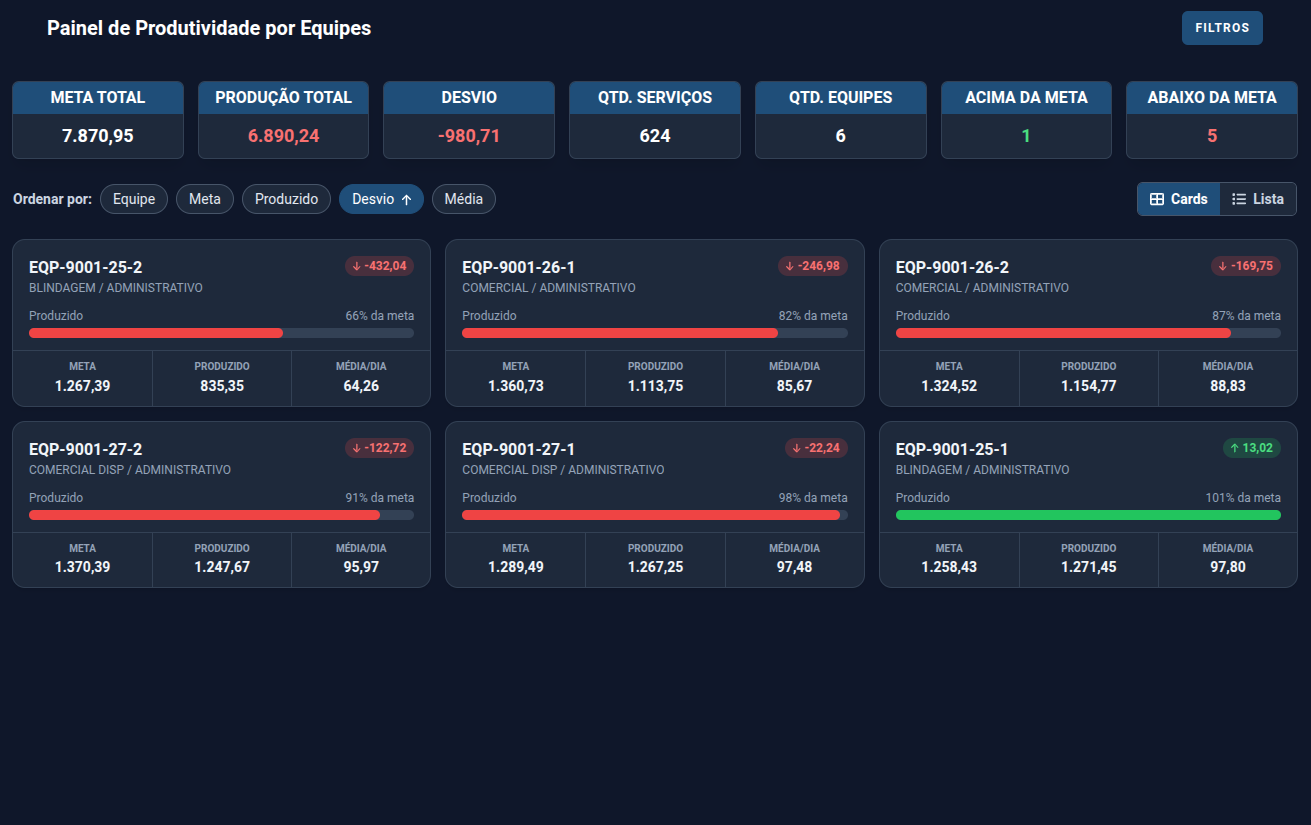Image resolution: width=1311 pixels, height=825 pixels.
Task: Click the EQP-9001-25-2 progress bar
Action: pyautogui.click(x=221, y=333)
